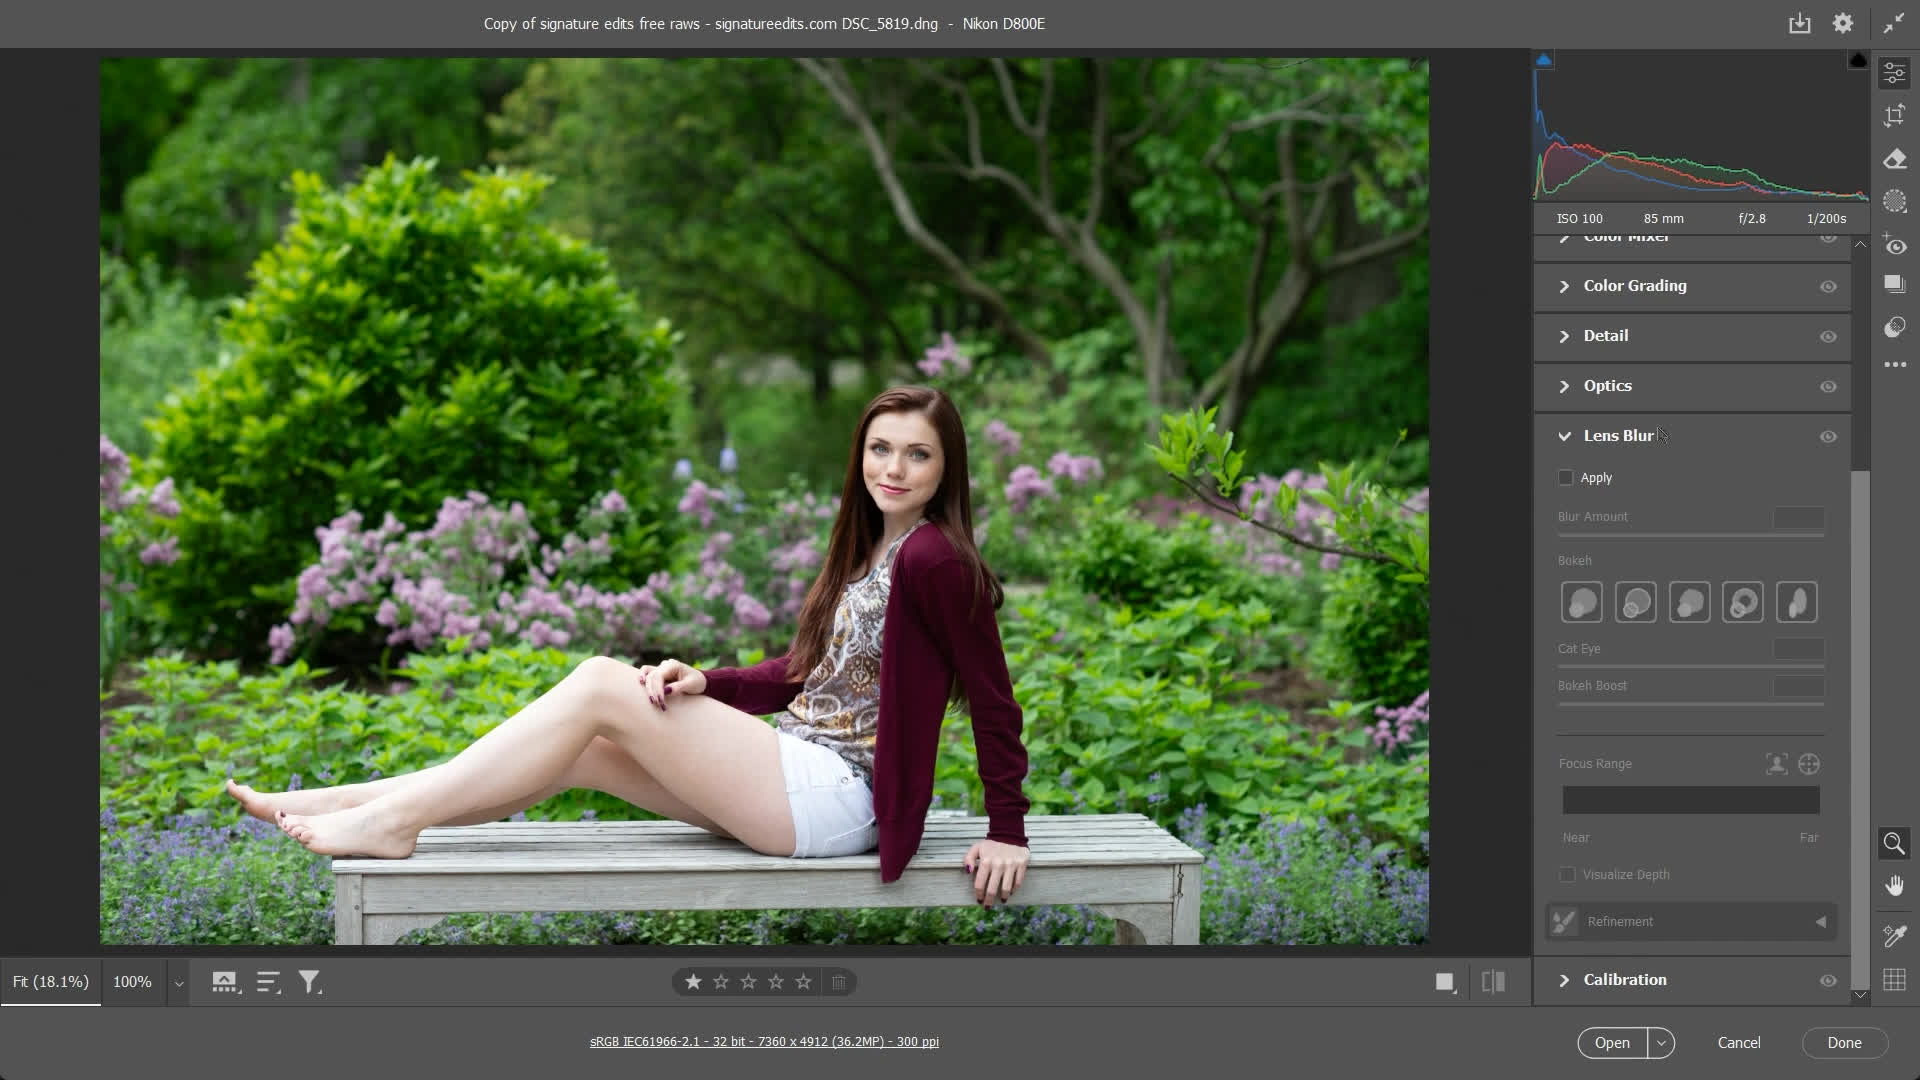Toggle Calibration panel visibility eye
Screen dimensions: 1920x1080
coord(1828,981)
